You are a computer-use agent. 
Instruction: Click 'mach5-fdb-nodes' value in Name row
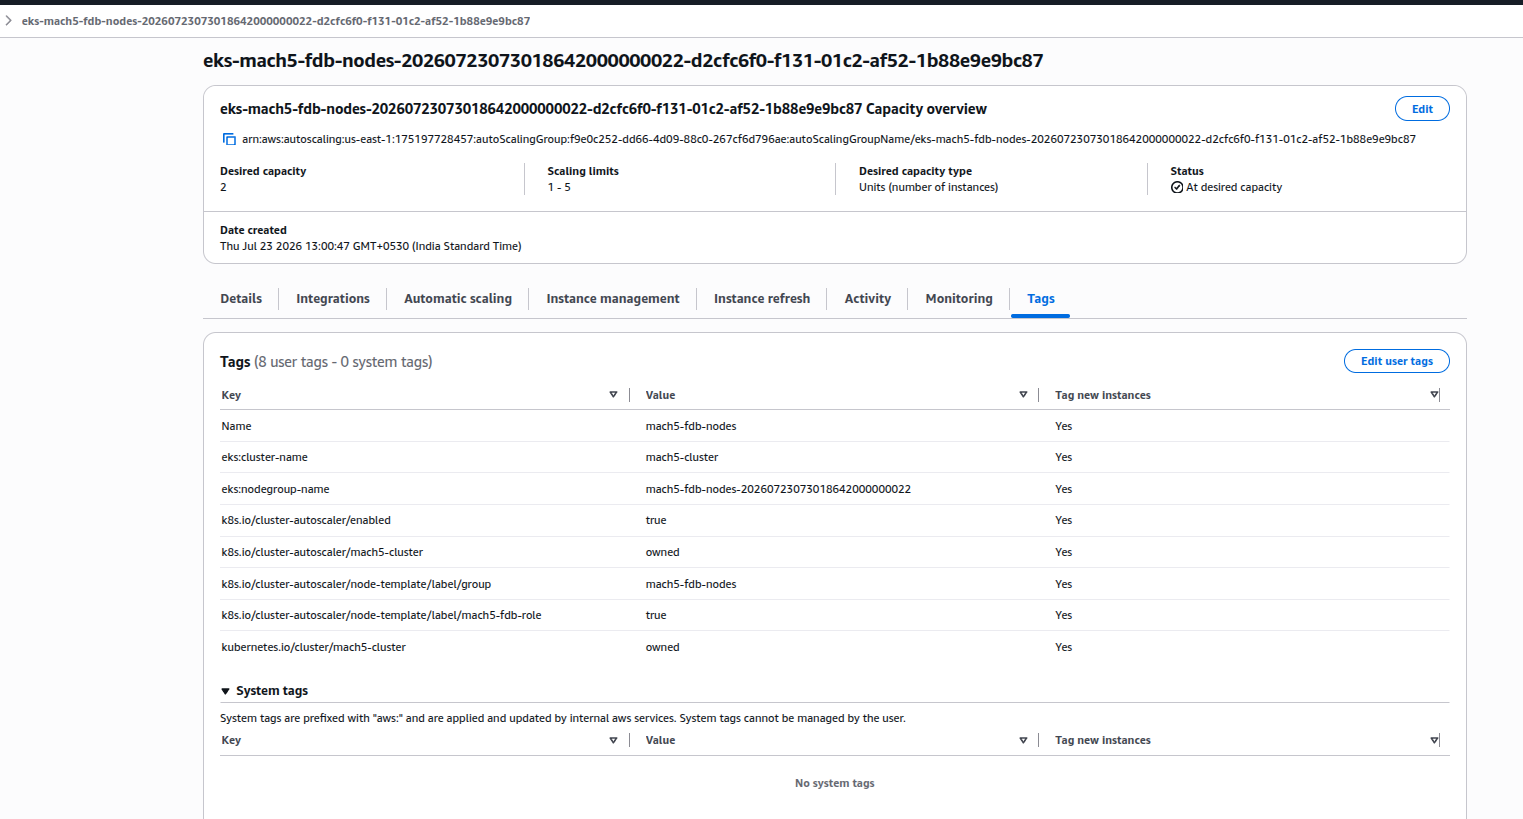point(691,426)
